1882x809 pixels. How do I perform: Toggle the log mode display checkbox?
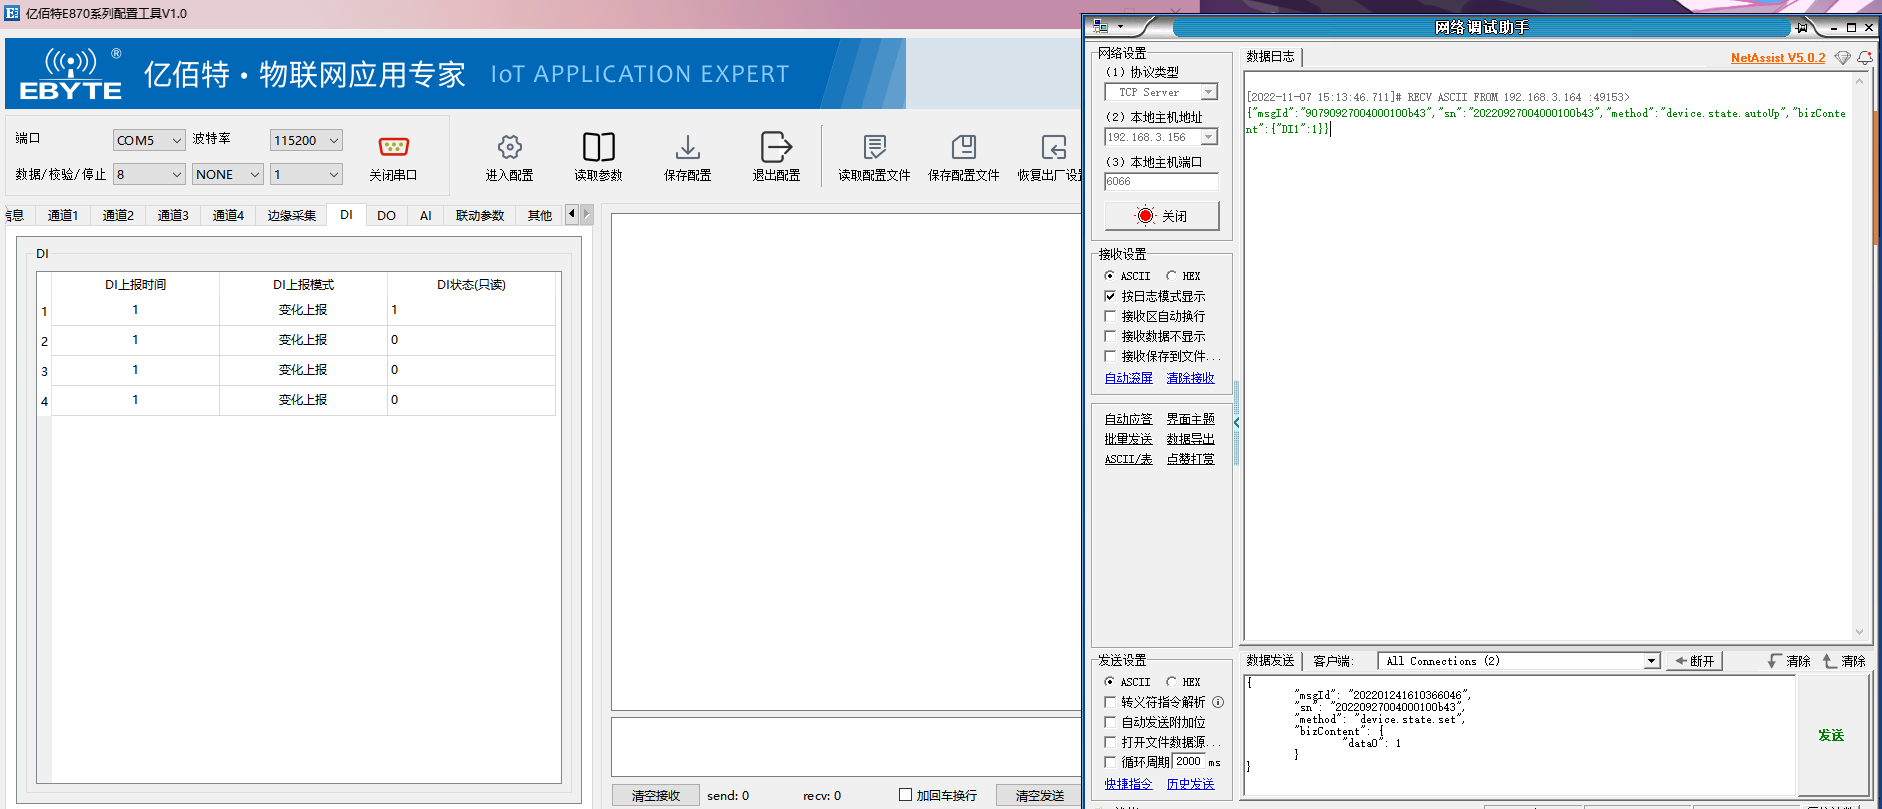click(x=1110, y=296)
